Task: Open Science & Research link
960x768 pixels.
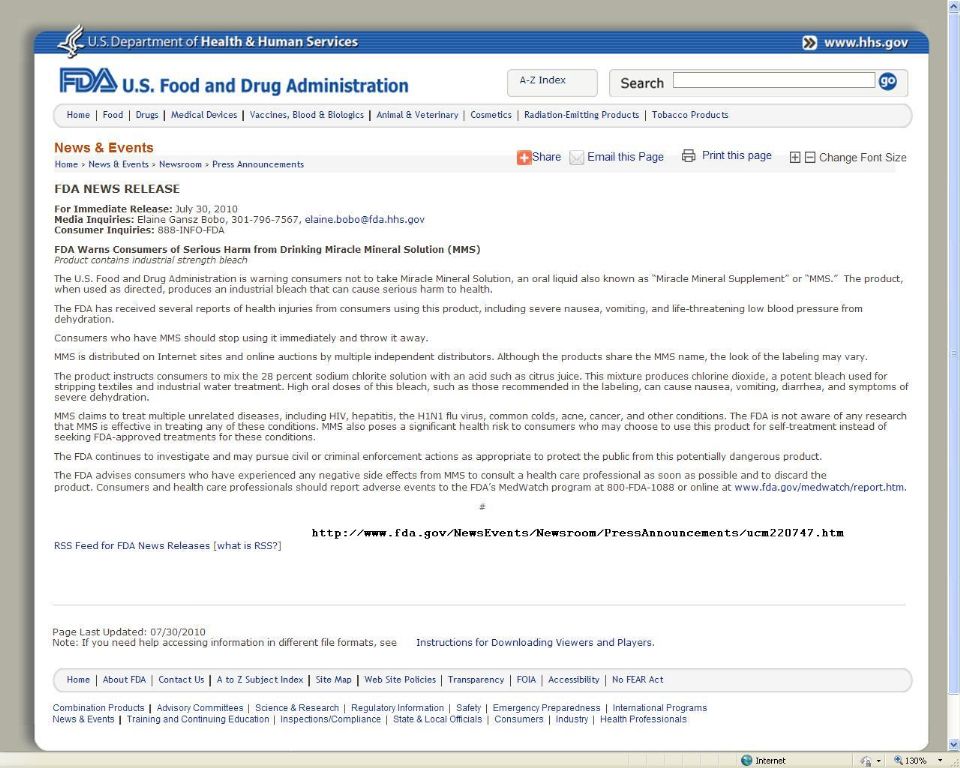Action: [297, 708]
